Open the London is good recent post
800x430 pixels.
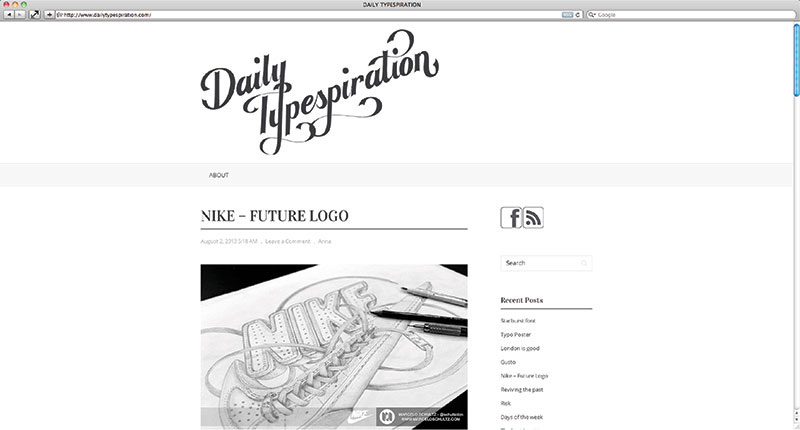pyautogui.click(x=520, y=348)
